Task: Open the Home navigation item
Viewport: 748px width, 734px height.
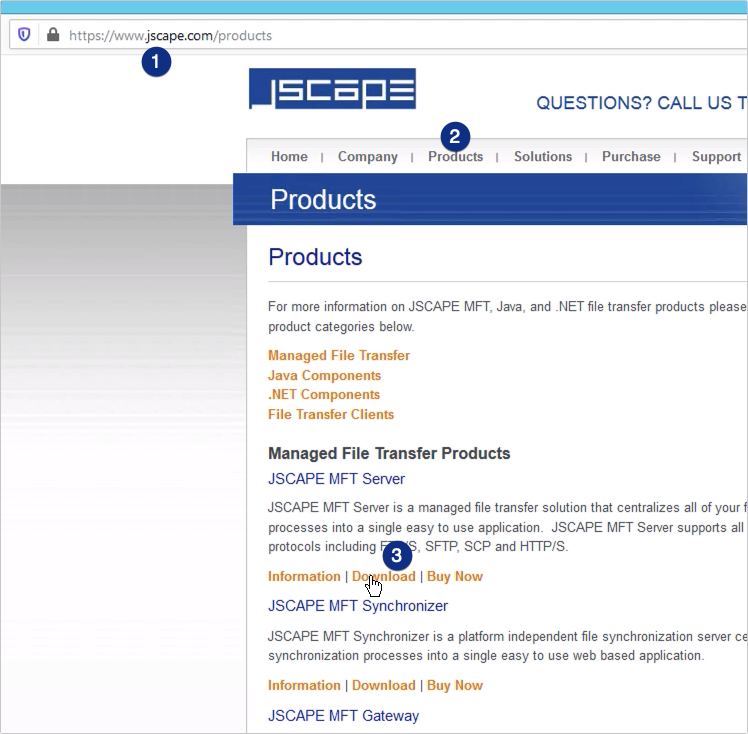Action: tap(289, 157)
